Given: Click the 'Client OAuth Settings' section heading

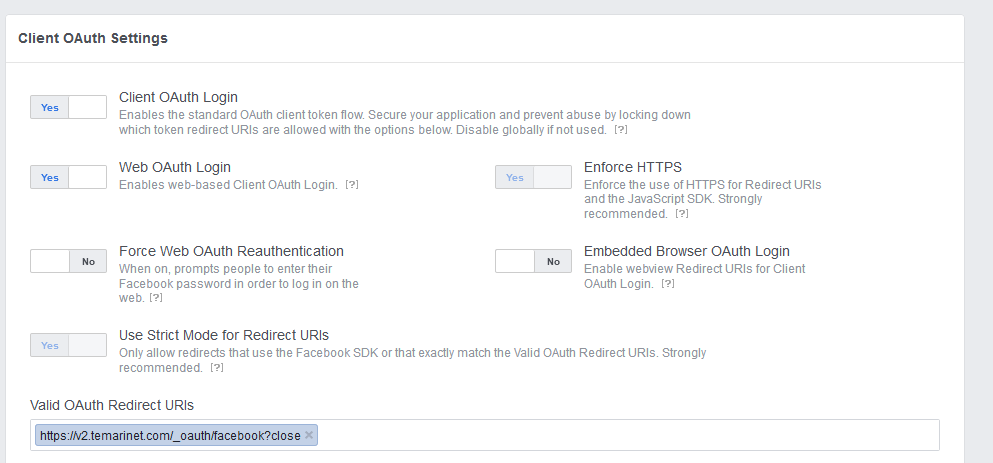Looking at the screenshot, I should pos(93,38).
